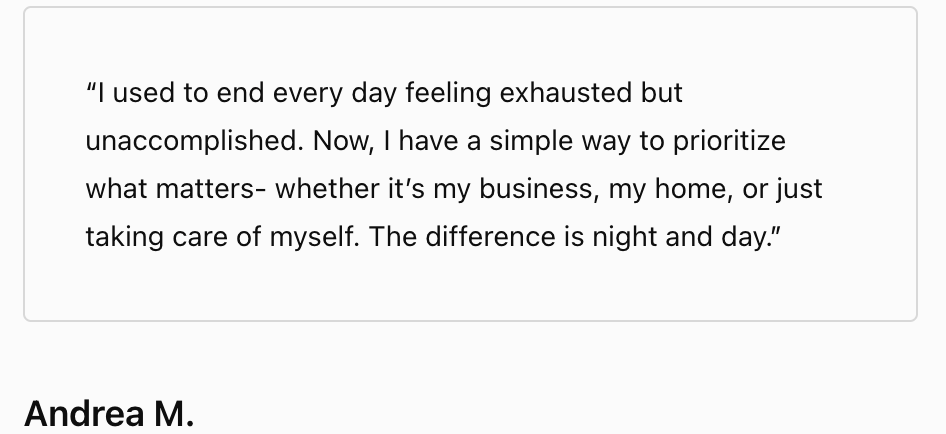Click the word "exhausted" in the quote

[x=566, y=94]
